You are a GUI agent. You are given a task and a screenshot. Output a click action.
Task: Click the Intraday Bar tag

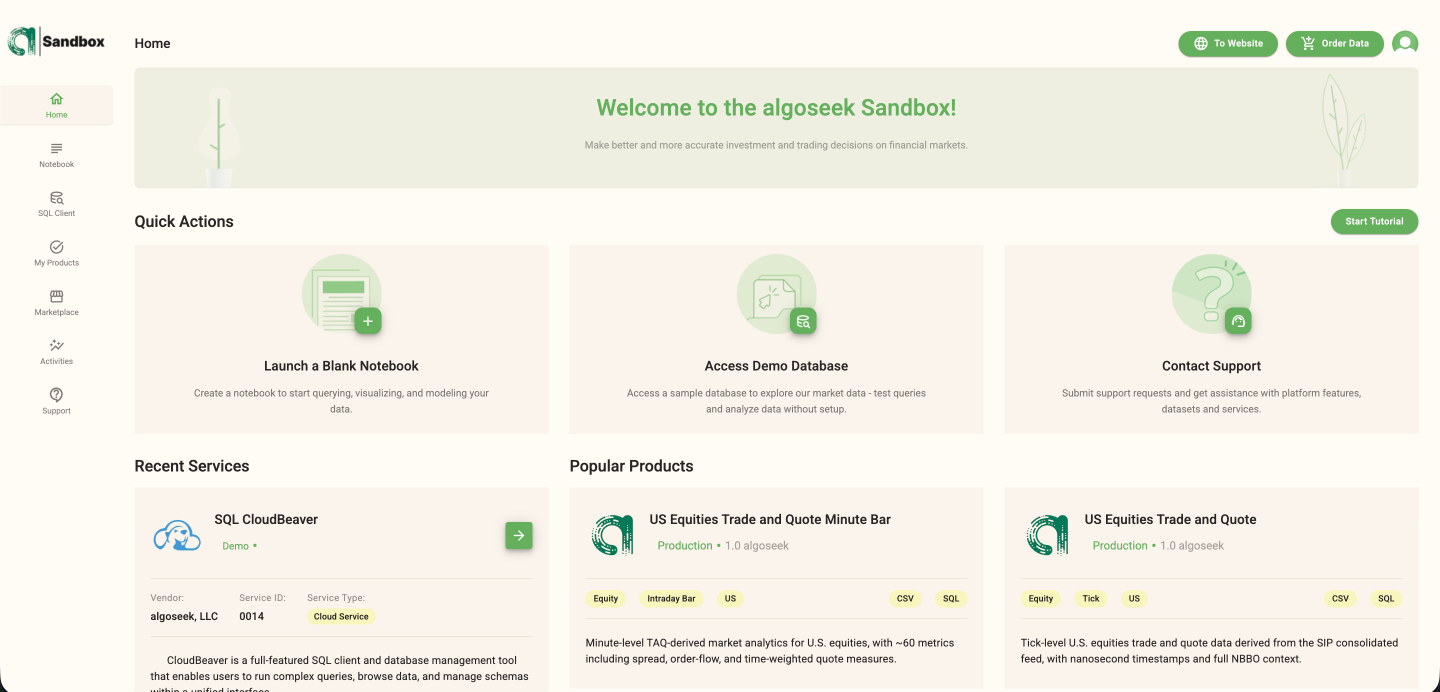point(671,598)
